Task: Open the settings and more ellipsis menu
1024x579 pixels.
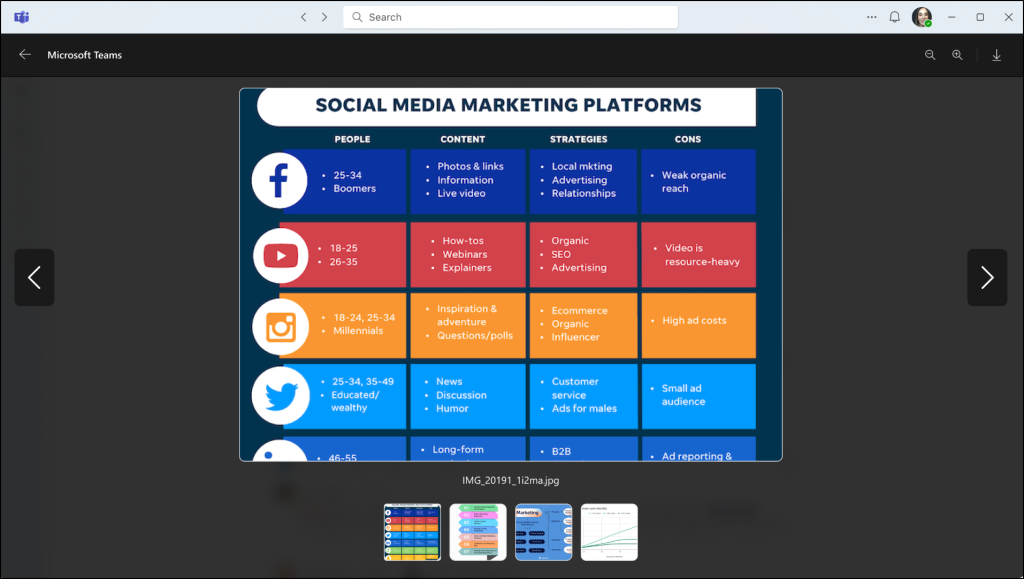Action: click(x=871, y=17)
